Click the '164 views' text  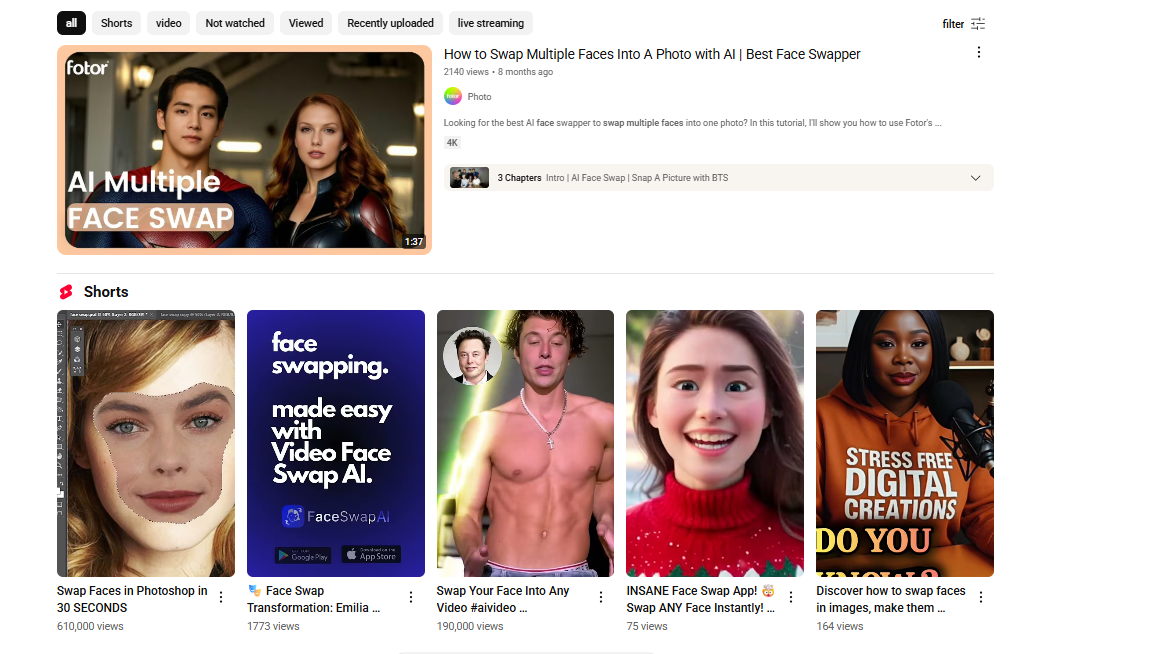click(x=840, y=626)
